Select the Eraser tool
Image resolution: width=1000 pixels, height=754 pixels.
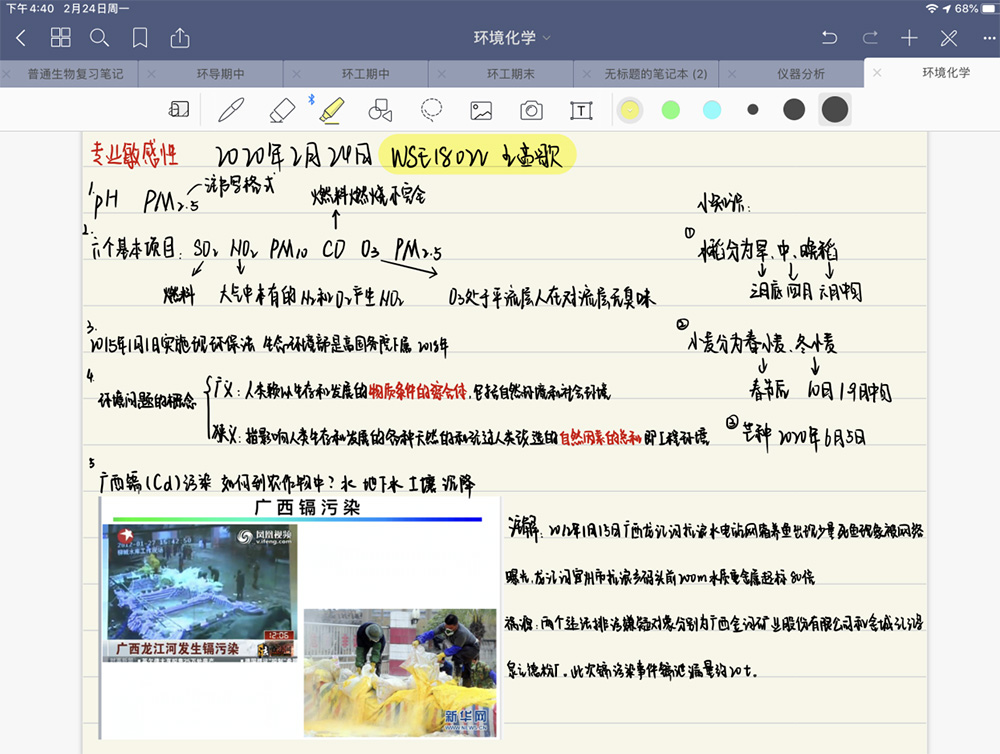click(282, 109)
